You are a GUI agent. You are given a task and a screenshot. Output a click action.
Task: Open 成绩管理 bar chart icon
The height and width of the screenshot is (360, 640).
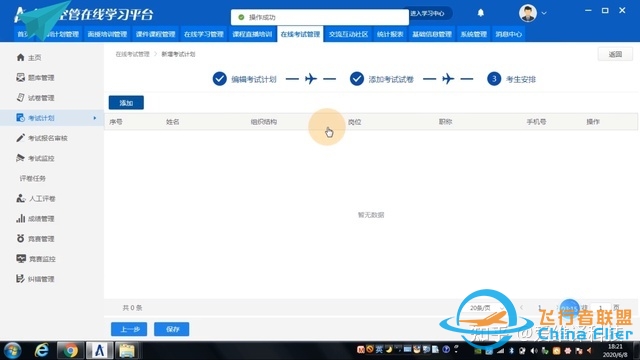[20, 218]
